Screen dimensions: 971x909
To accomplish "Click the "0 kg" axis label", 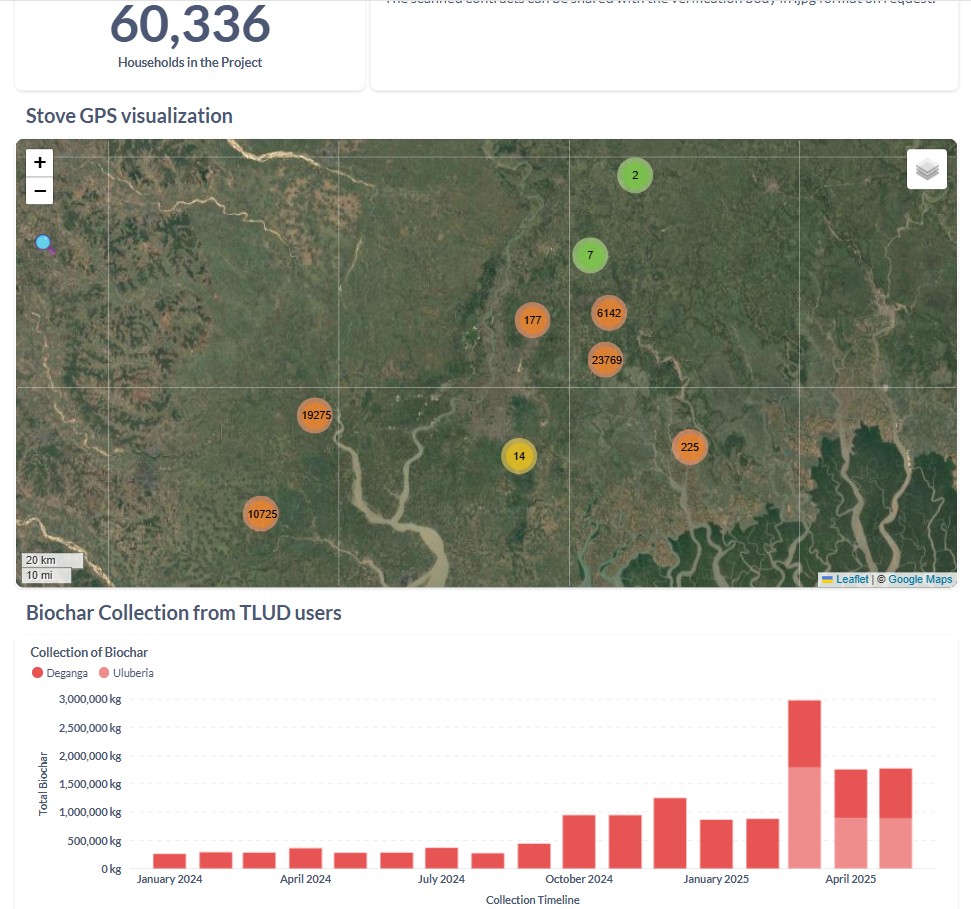I will coord(111,869).
